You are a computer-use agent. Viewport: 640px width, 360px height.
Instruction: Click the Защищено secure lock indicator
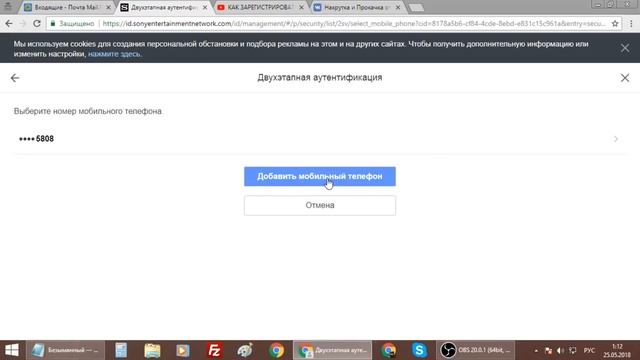(x=72, y=24)
